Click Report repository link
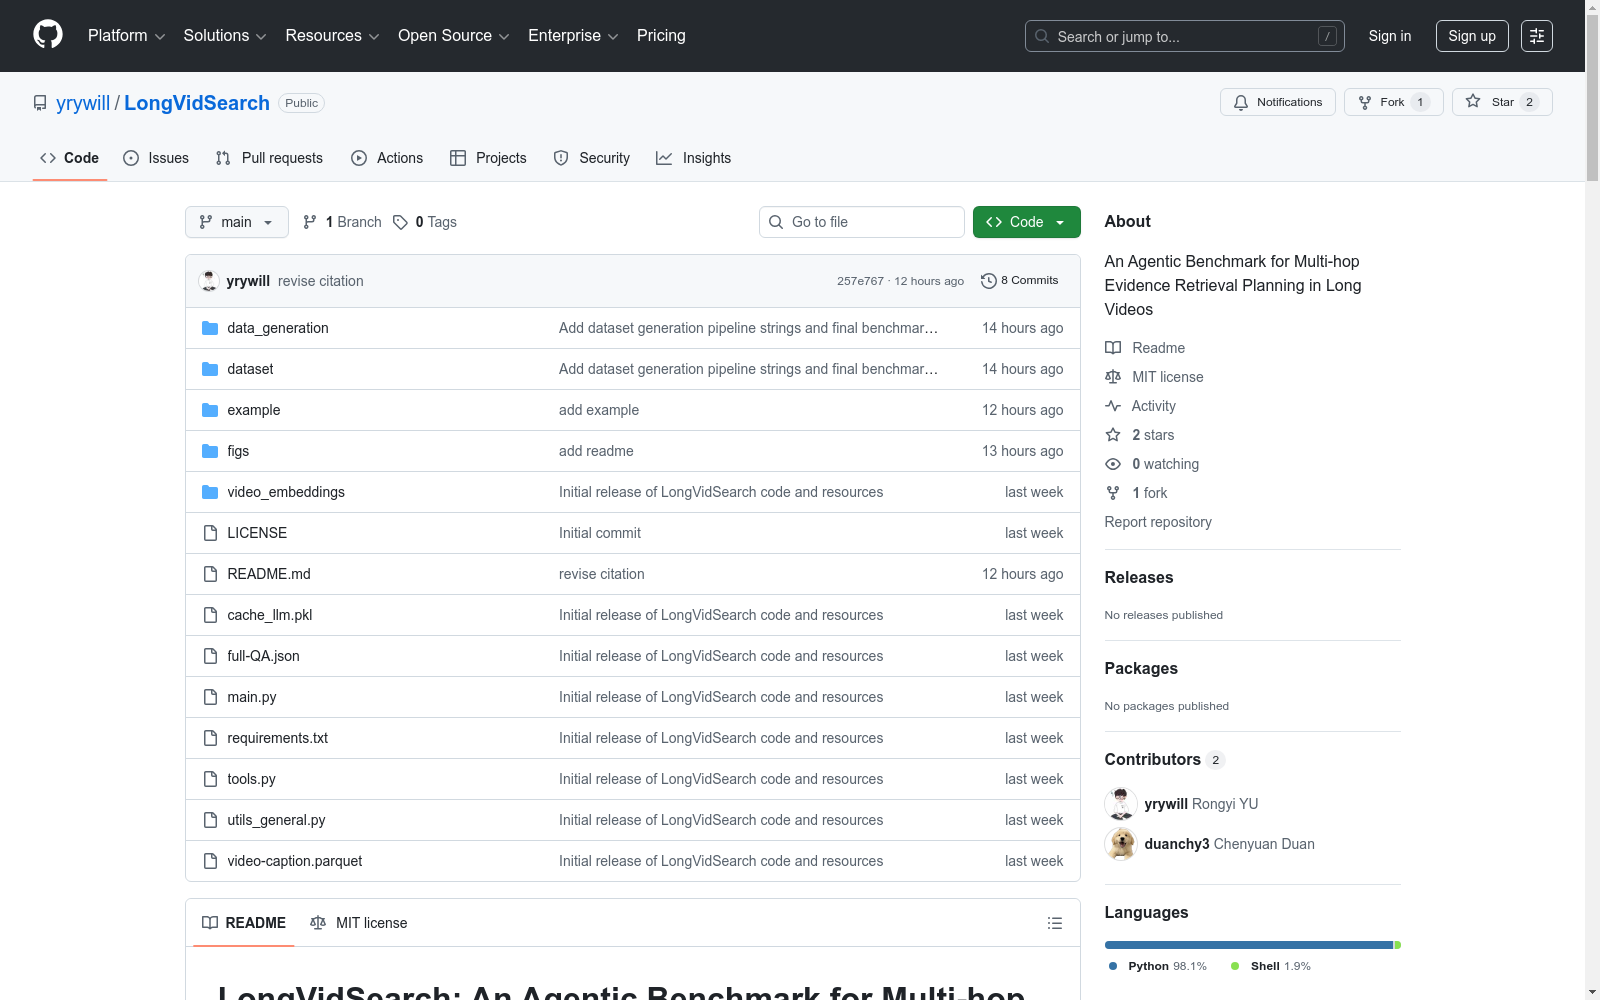Screen dimensions: 1600x1000 [1158, 522]
